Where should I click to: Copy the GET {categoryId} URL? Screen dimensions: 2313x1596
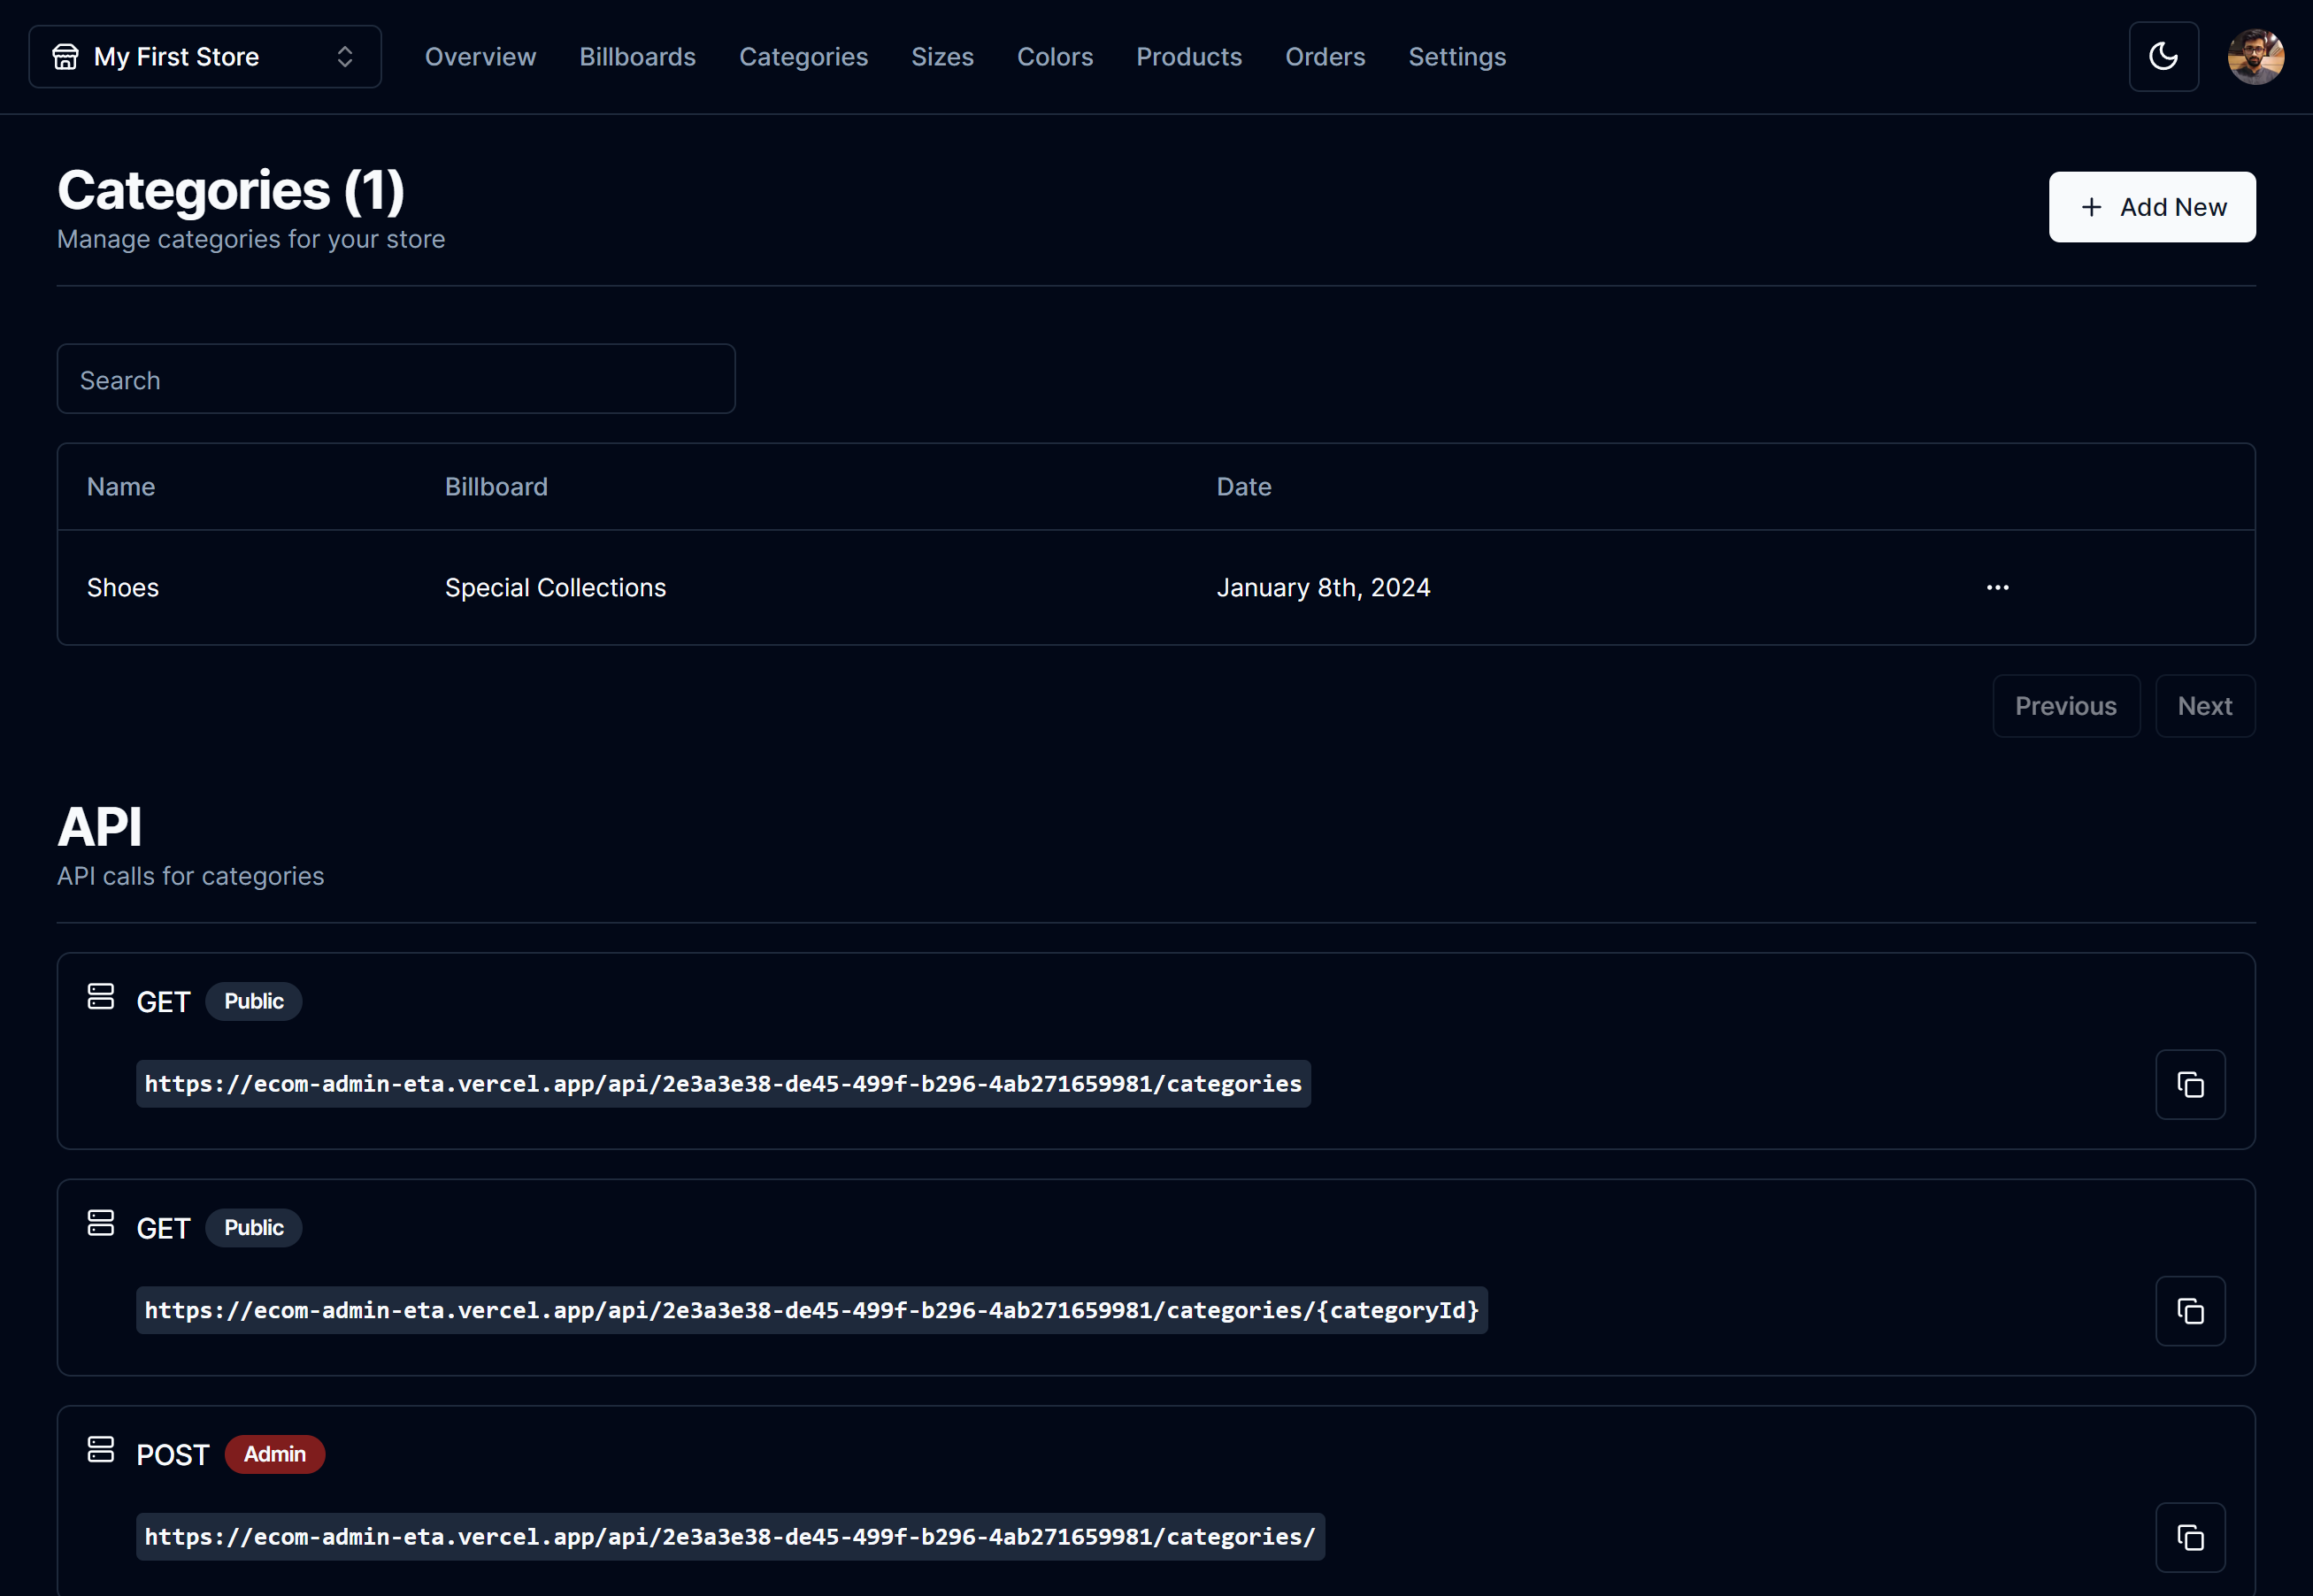pyautogui.click(x=2190, y=1312)
